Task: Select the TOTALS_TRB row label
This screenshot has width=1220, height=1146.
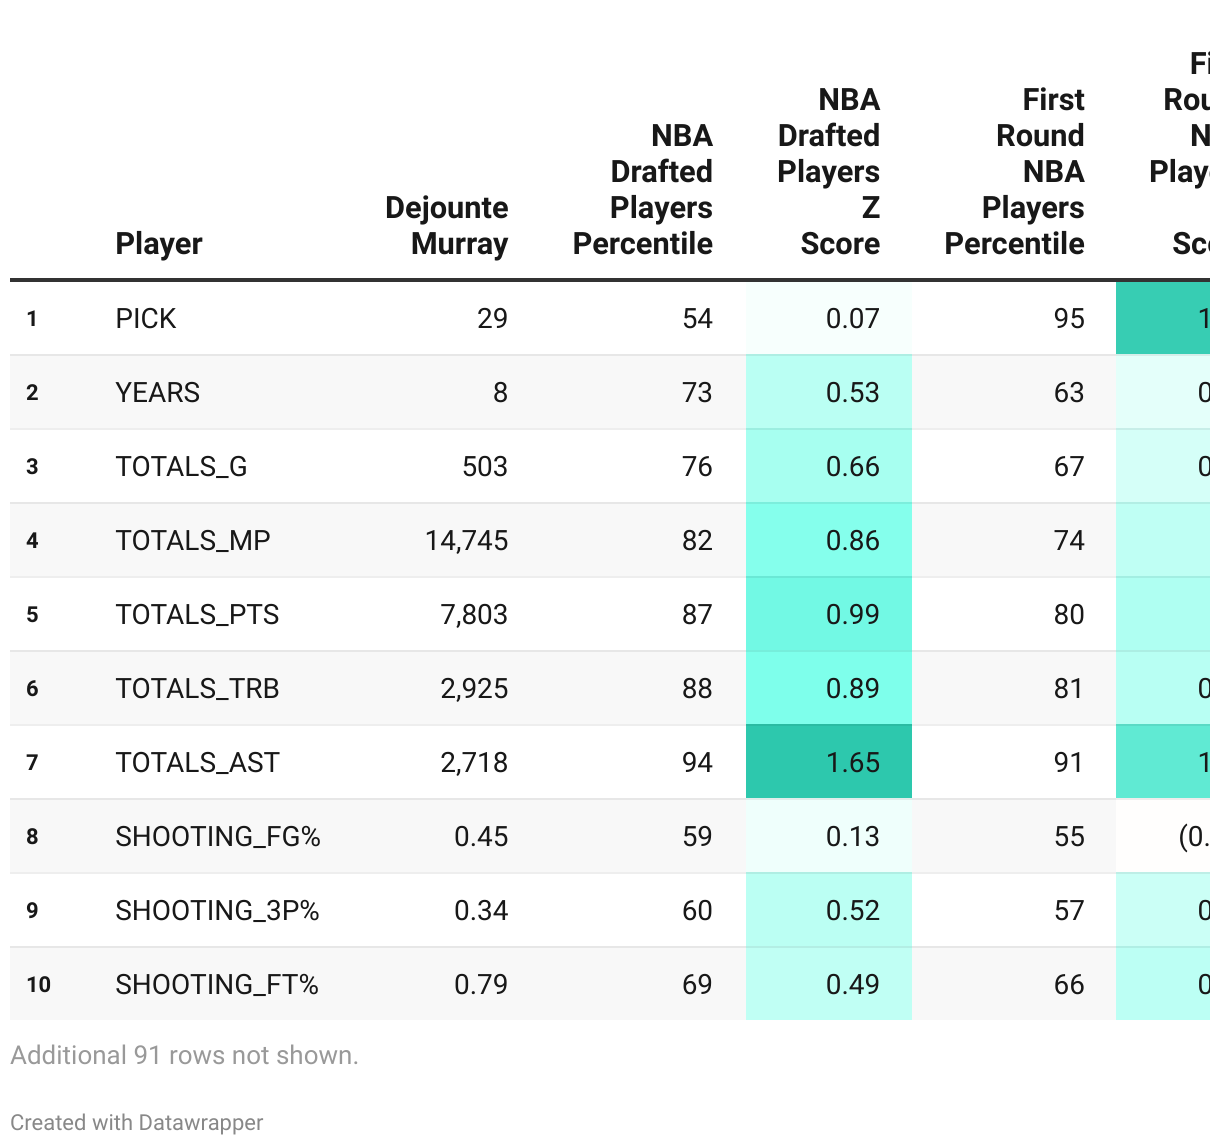Action: coord(197,688)
